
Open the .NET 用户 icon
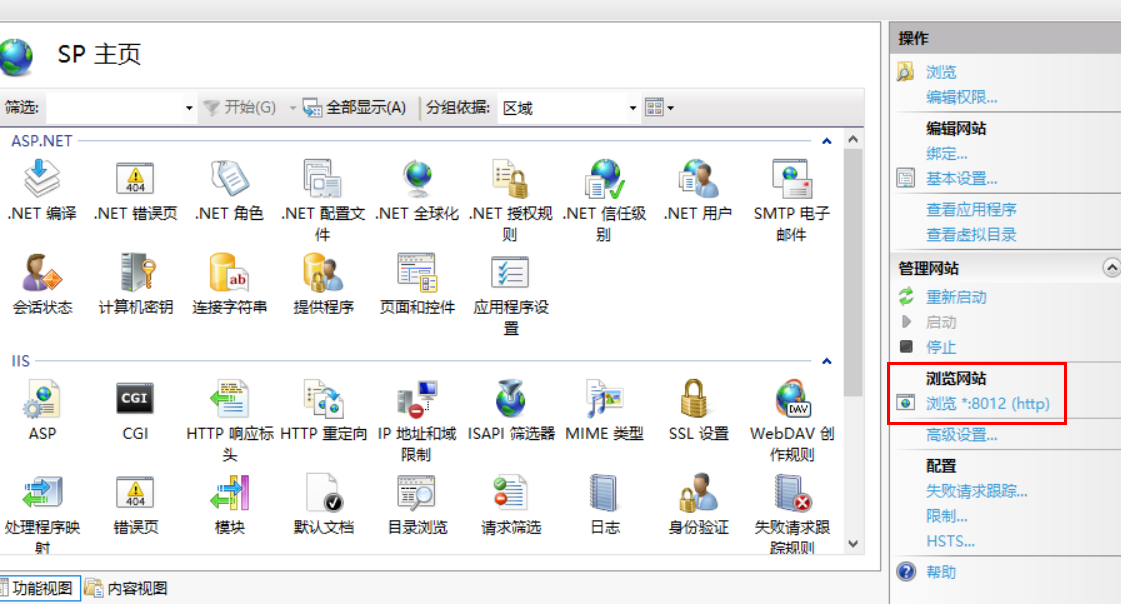coord(698,179)
